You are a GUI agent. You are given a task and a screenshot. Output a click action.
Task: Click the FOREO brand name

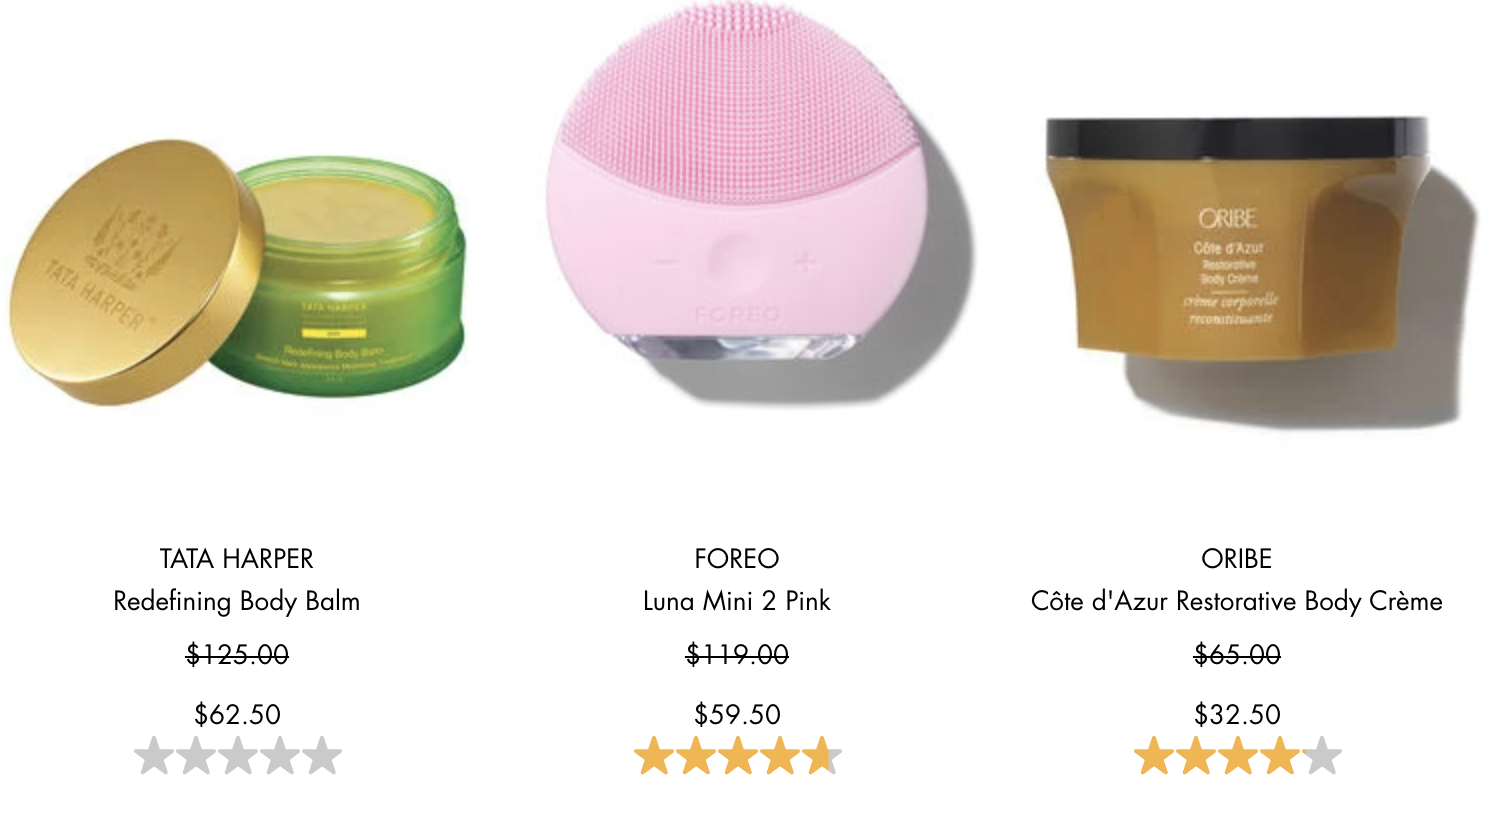click(737, 558)
